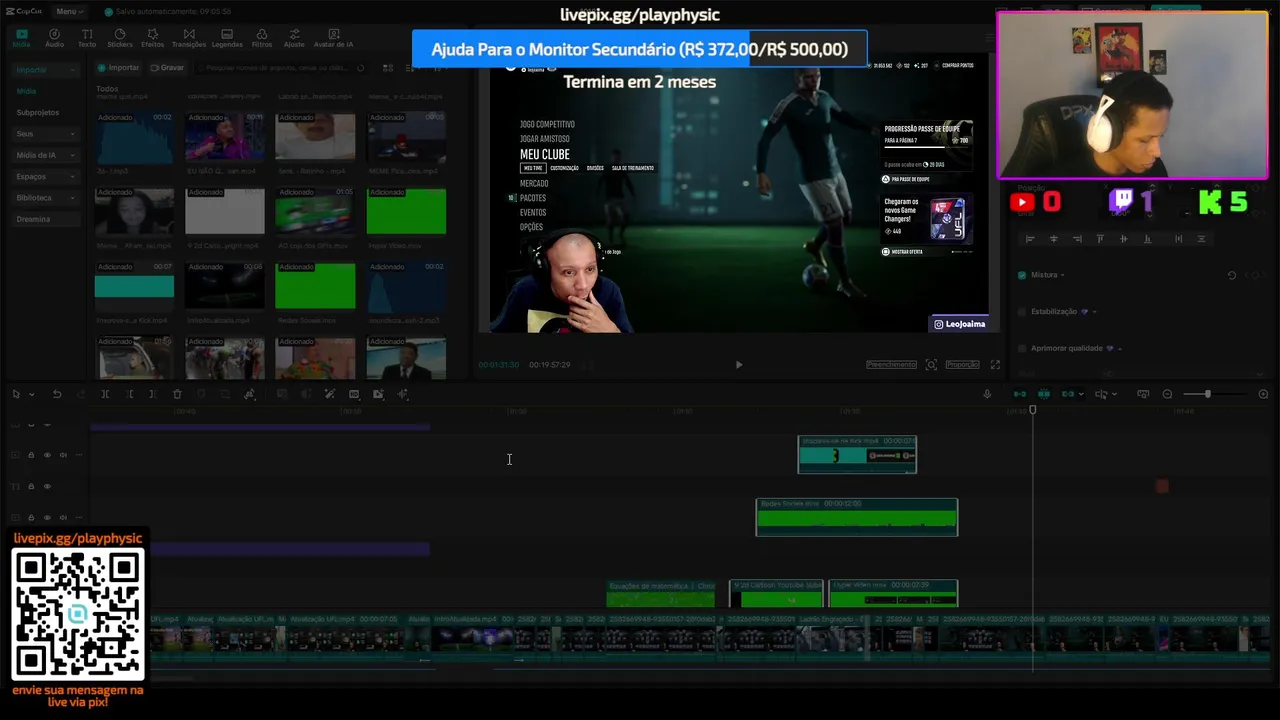The width and height of the screenshot is (1280, 720).
Task: Enable the Estabilização checkbox
Action: [x=1021, y=311]
